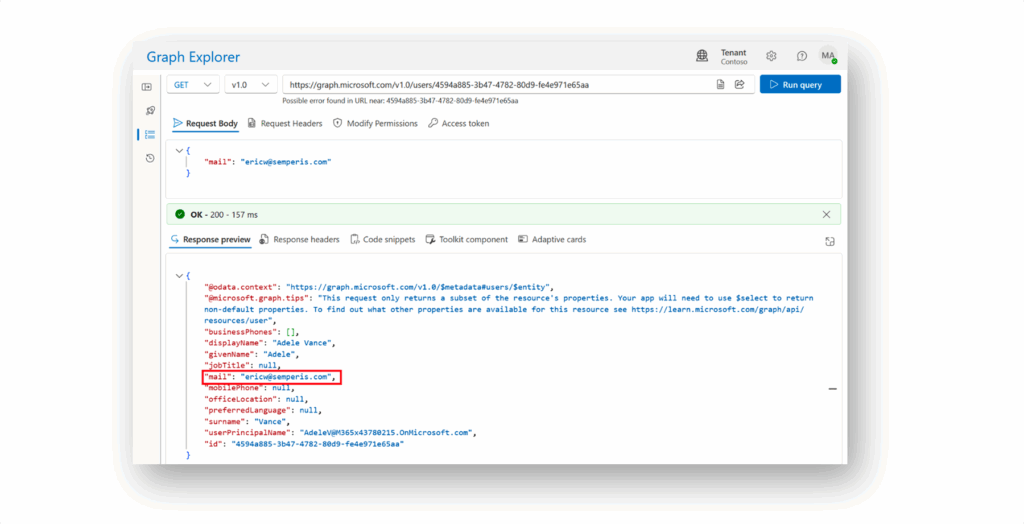Click the officeLocation null line
Image resolution: width=1024 pixels, height=524 pixels.
click(x=256, y=399)
